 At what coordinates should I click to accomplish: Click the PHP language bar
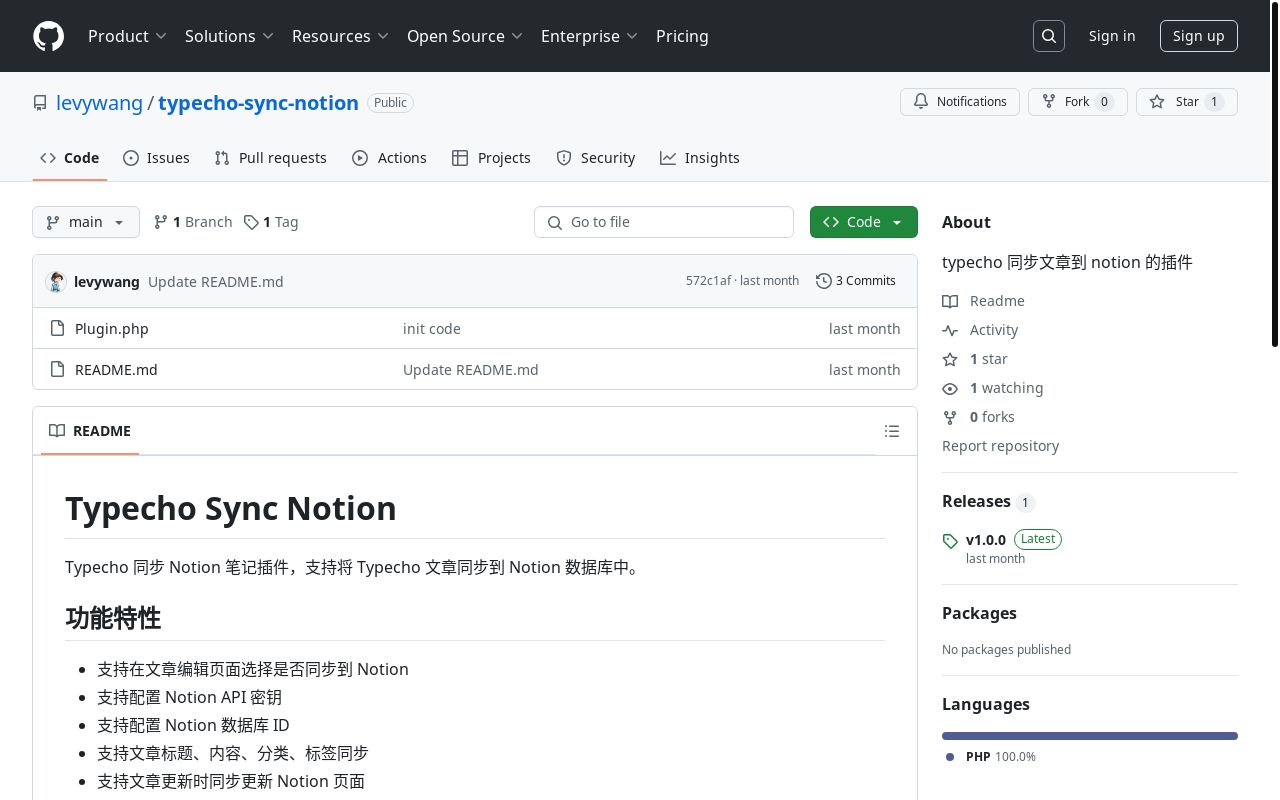[x=1089, y=736]
